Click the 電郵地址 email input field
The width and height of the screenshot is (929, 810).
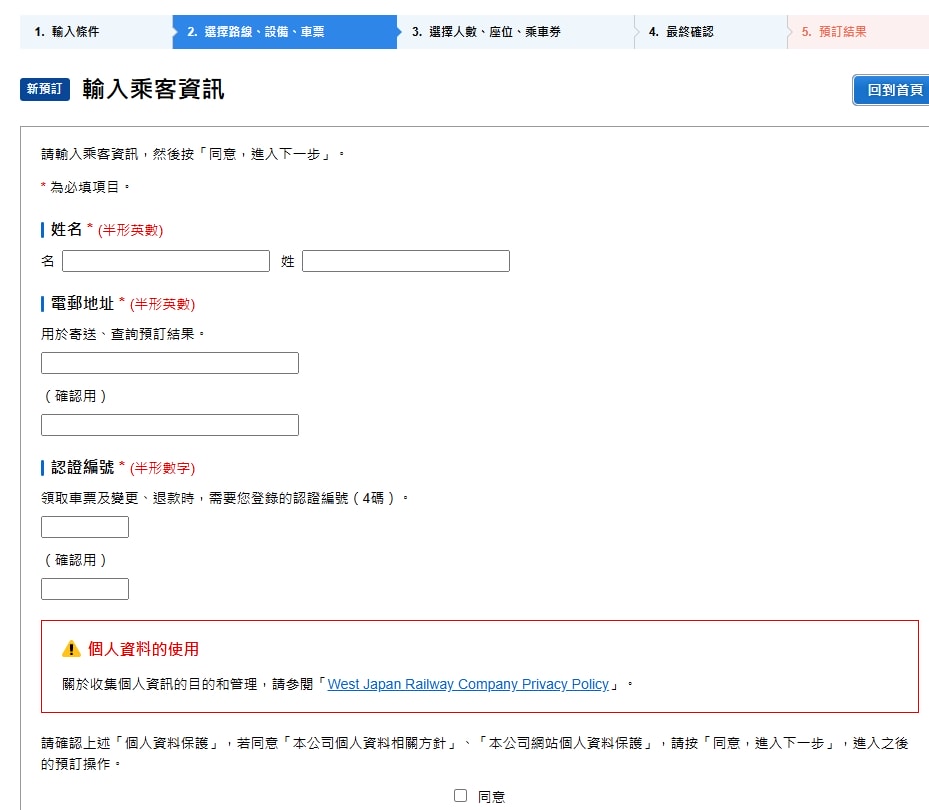click(x=170, y=363)
